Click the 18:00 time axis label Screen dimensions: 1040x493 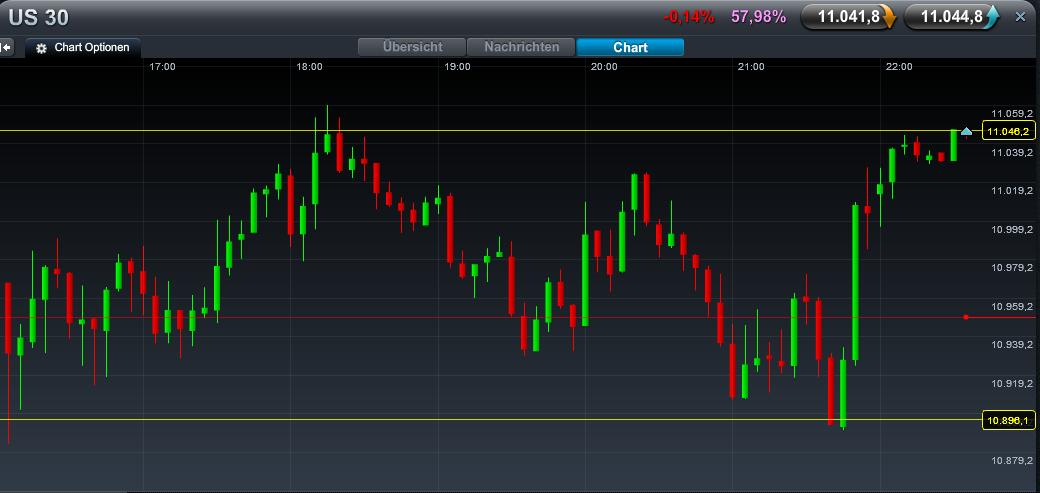[x=310, y=67]
